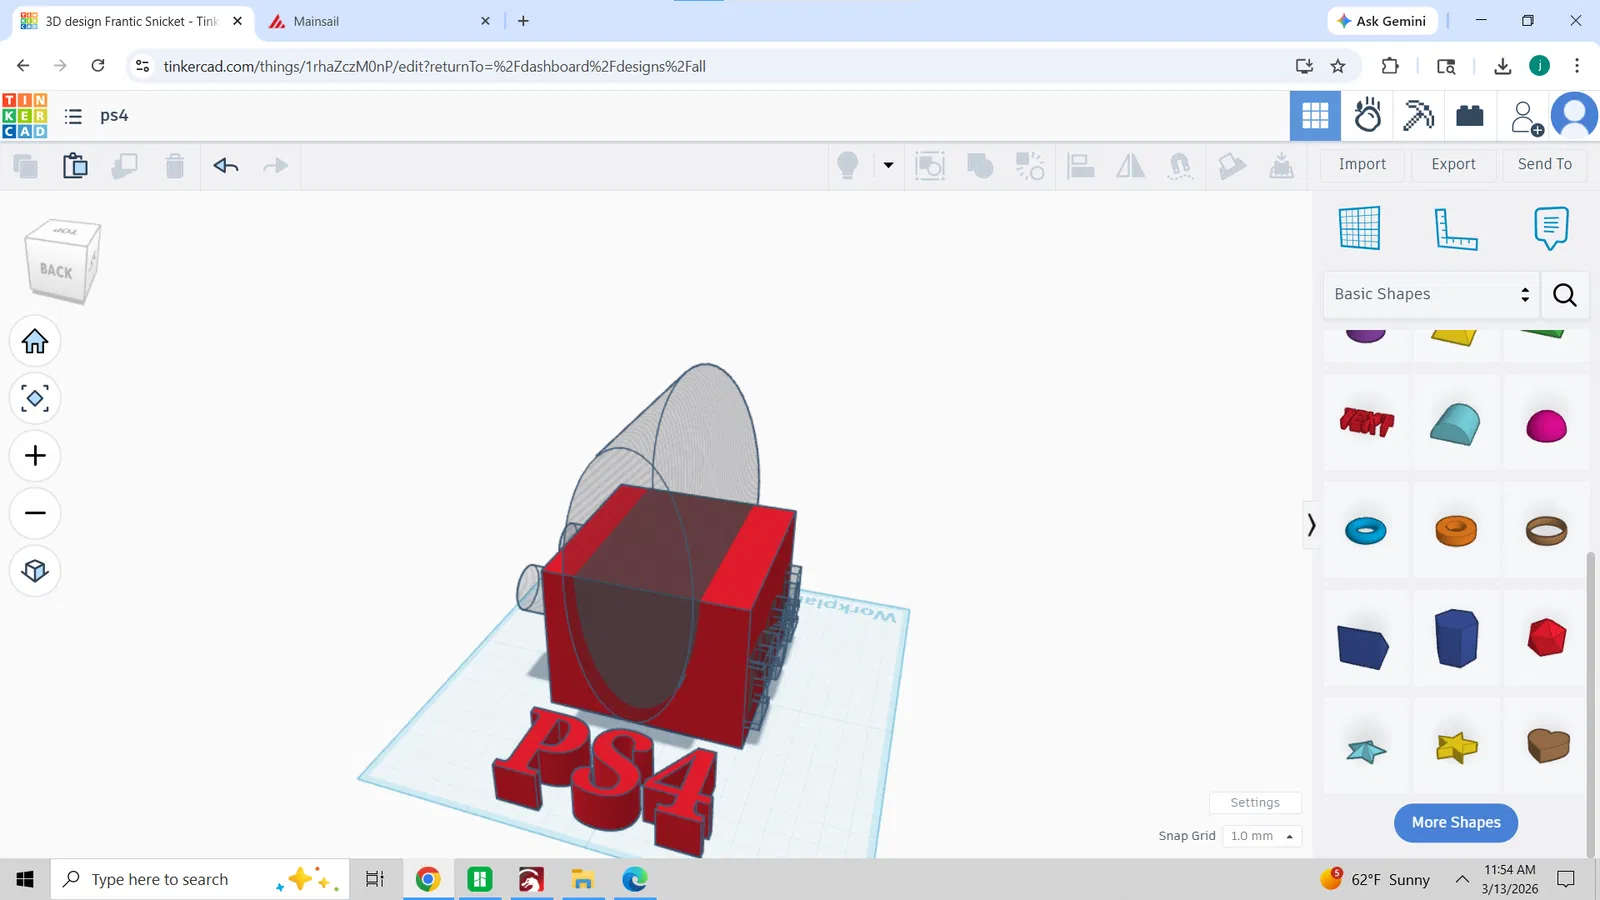
Task: Toggle perspective or orthographic view cube
Action: click(35, 571)
